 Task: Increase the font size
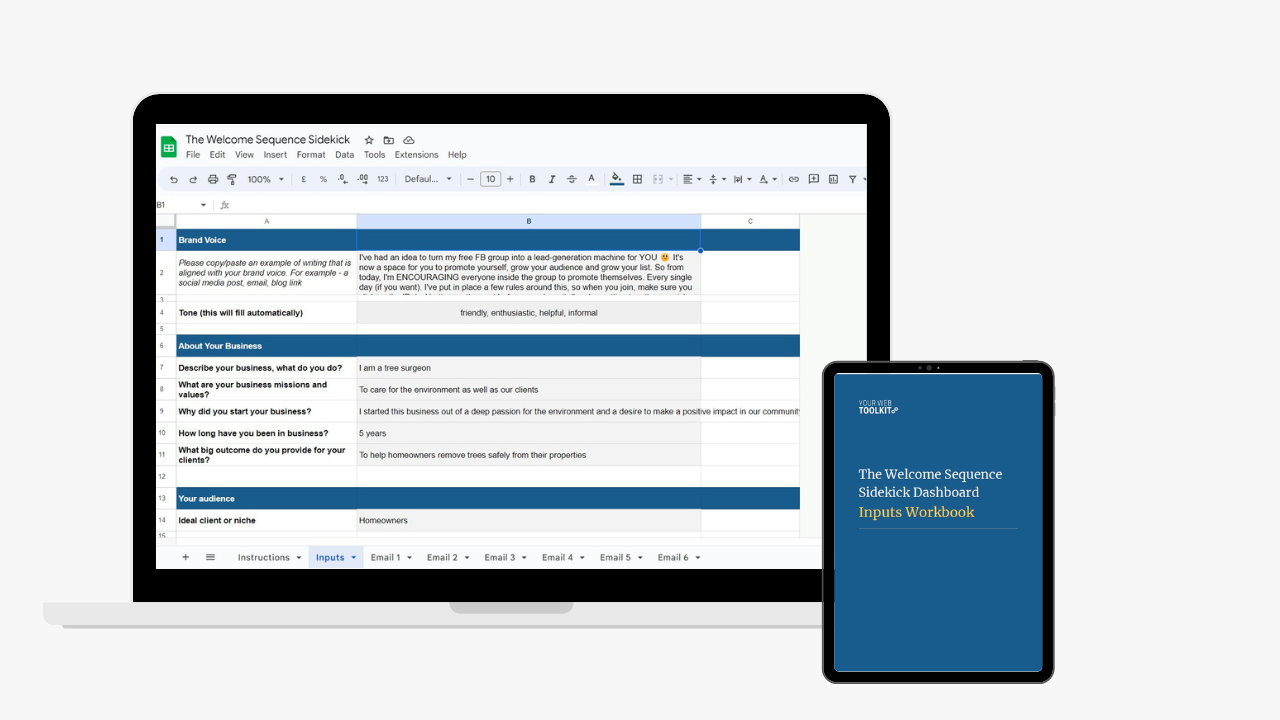coord(510,180)
